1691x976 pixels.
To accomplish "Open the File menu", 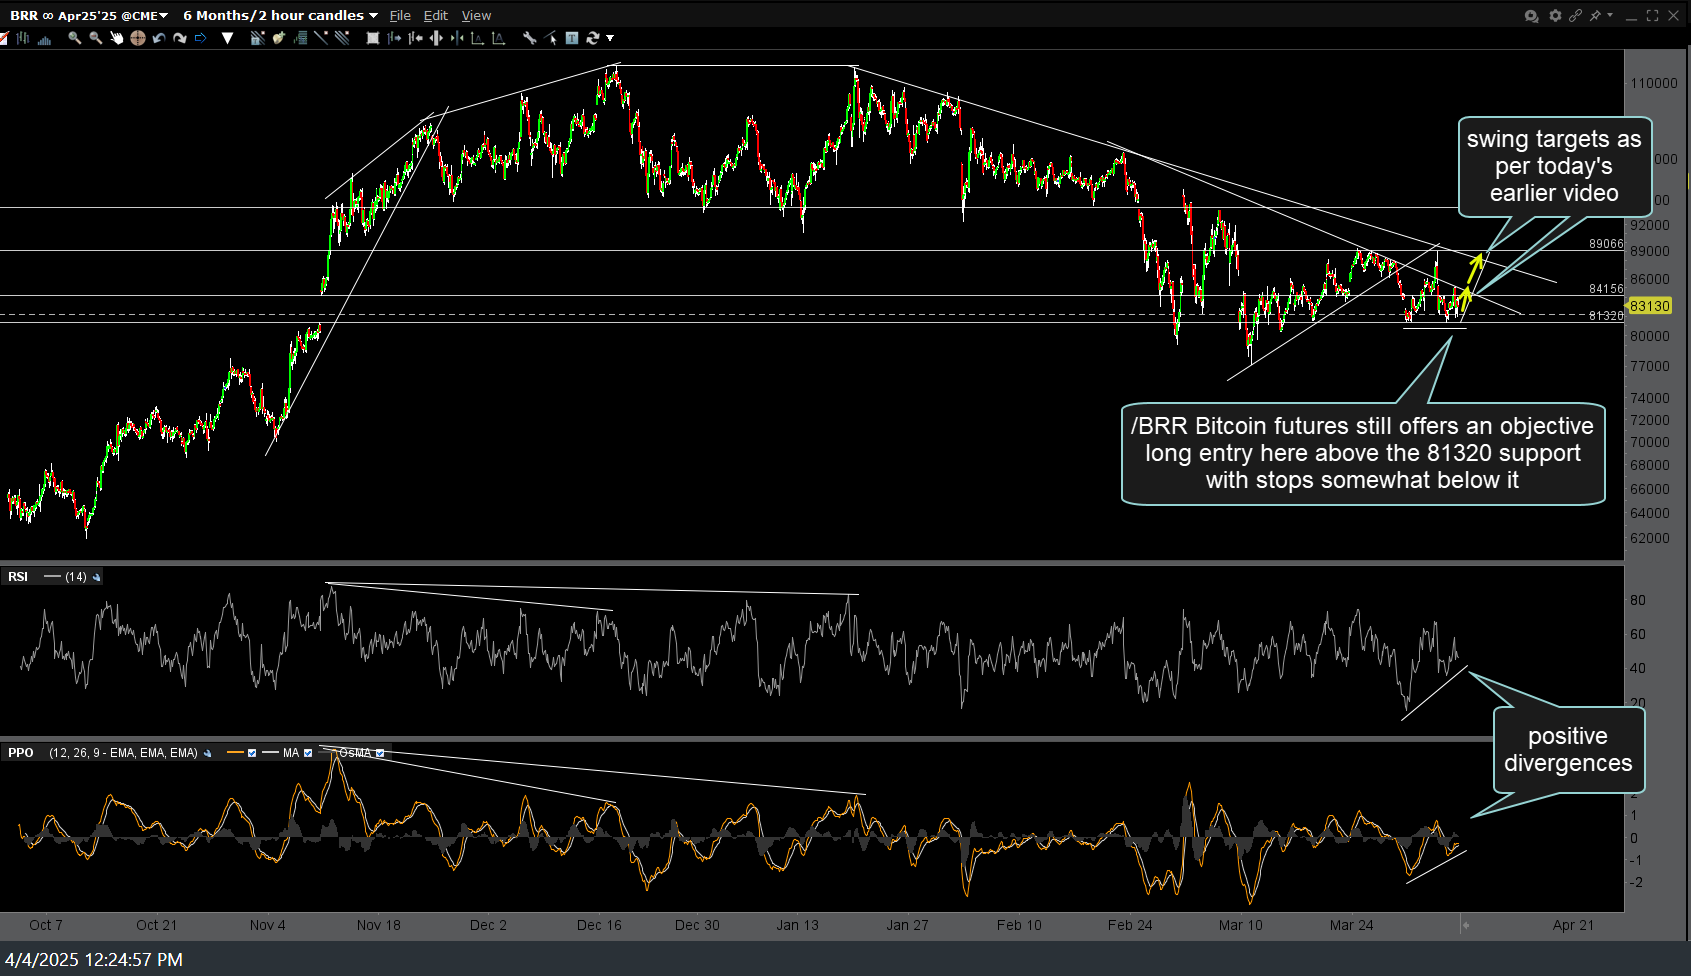I will coord(400,15).
